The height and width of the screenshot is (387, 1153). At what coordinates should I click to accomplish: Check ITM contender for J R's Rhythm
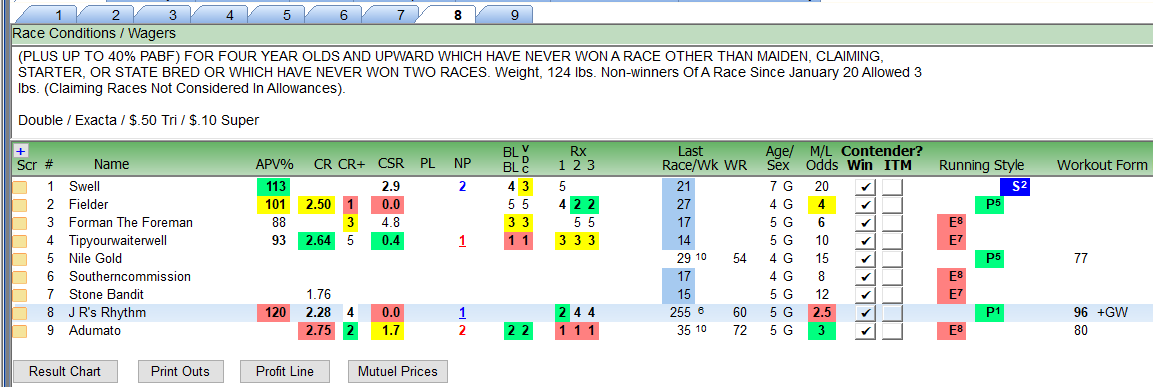tap(892, 313)
